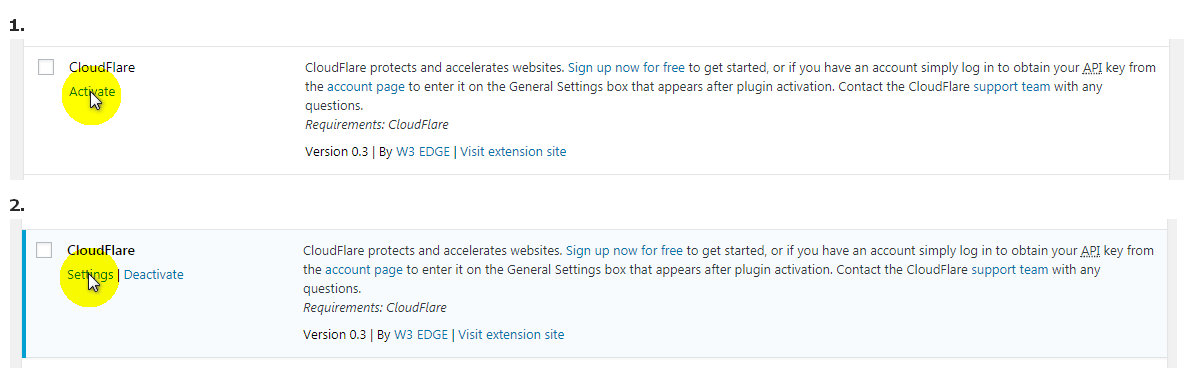This screenshot has width=1194, height=378.
Task: Click the Deactivate link for CloudFlare
Action: [154, 274]
